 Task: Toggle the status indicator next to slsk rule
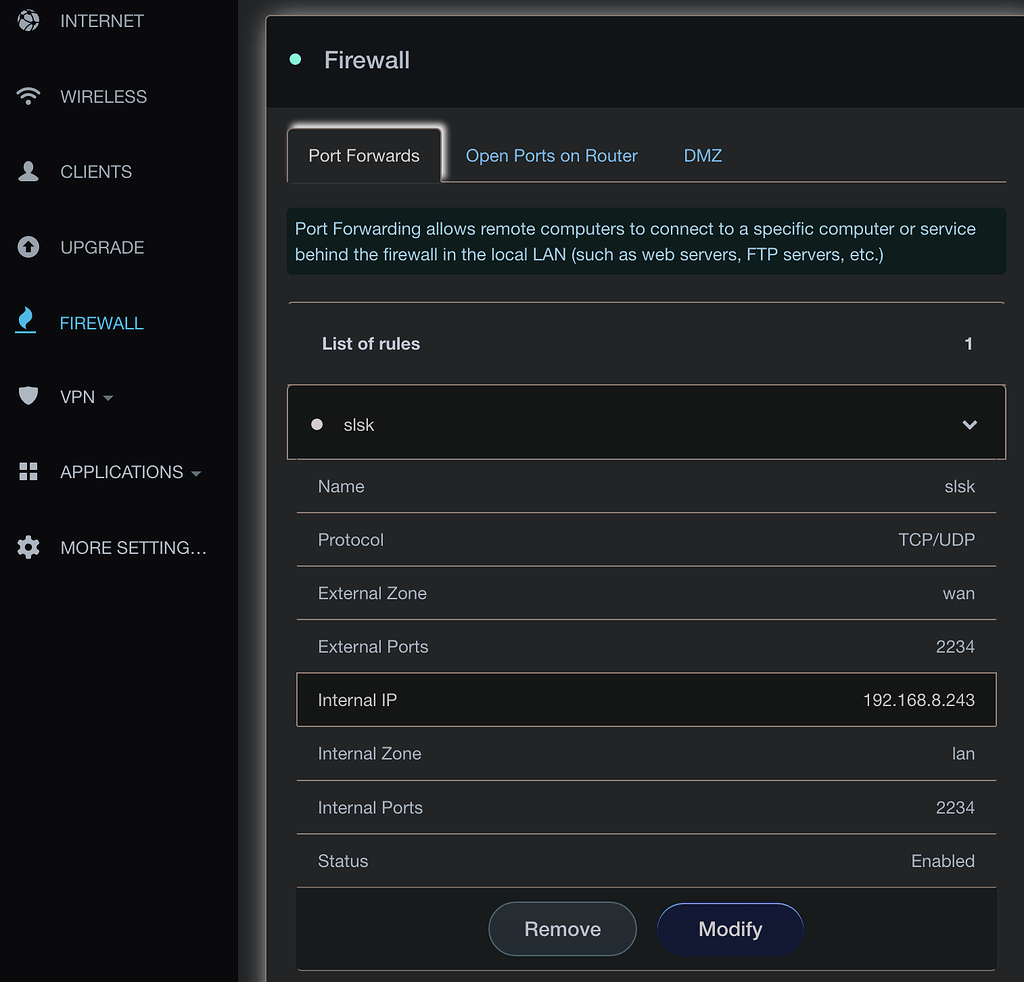coord(317,424)
